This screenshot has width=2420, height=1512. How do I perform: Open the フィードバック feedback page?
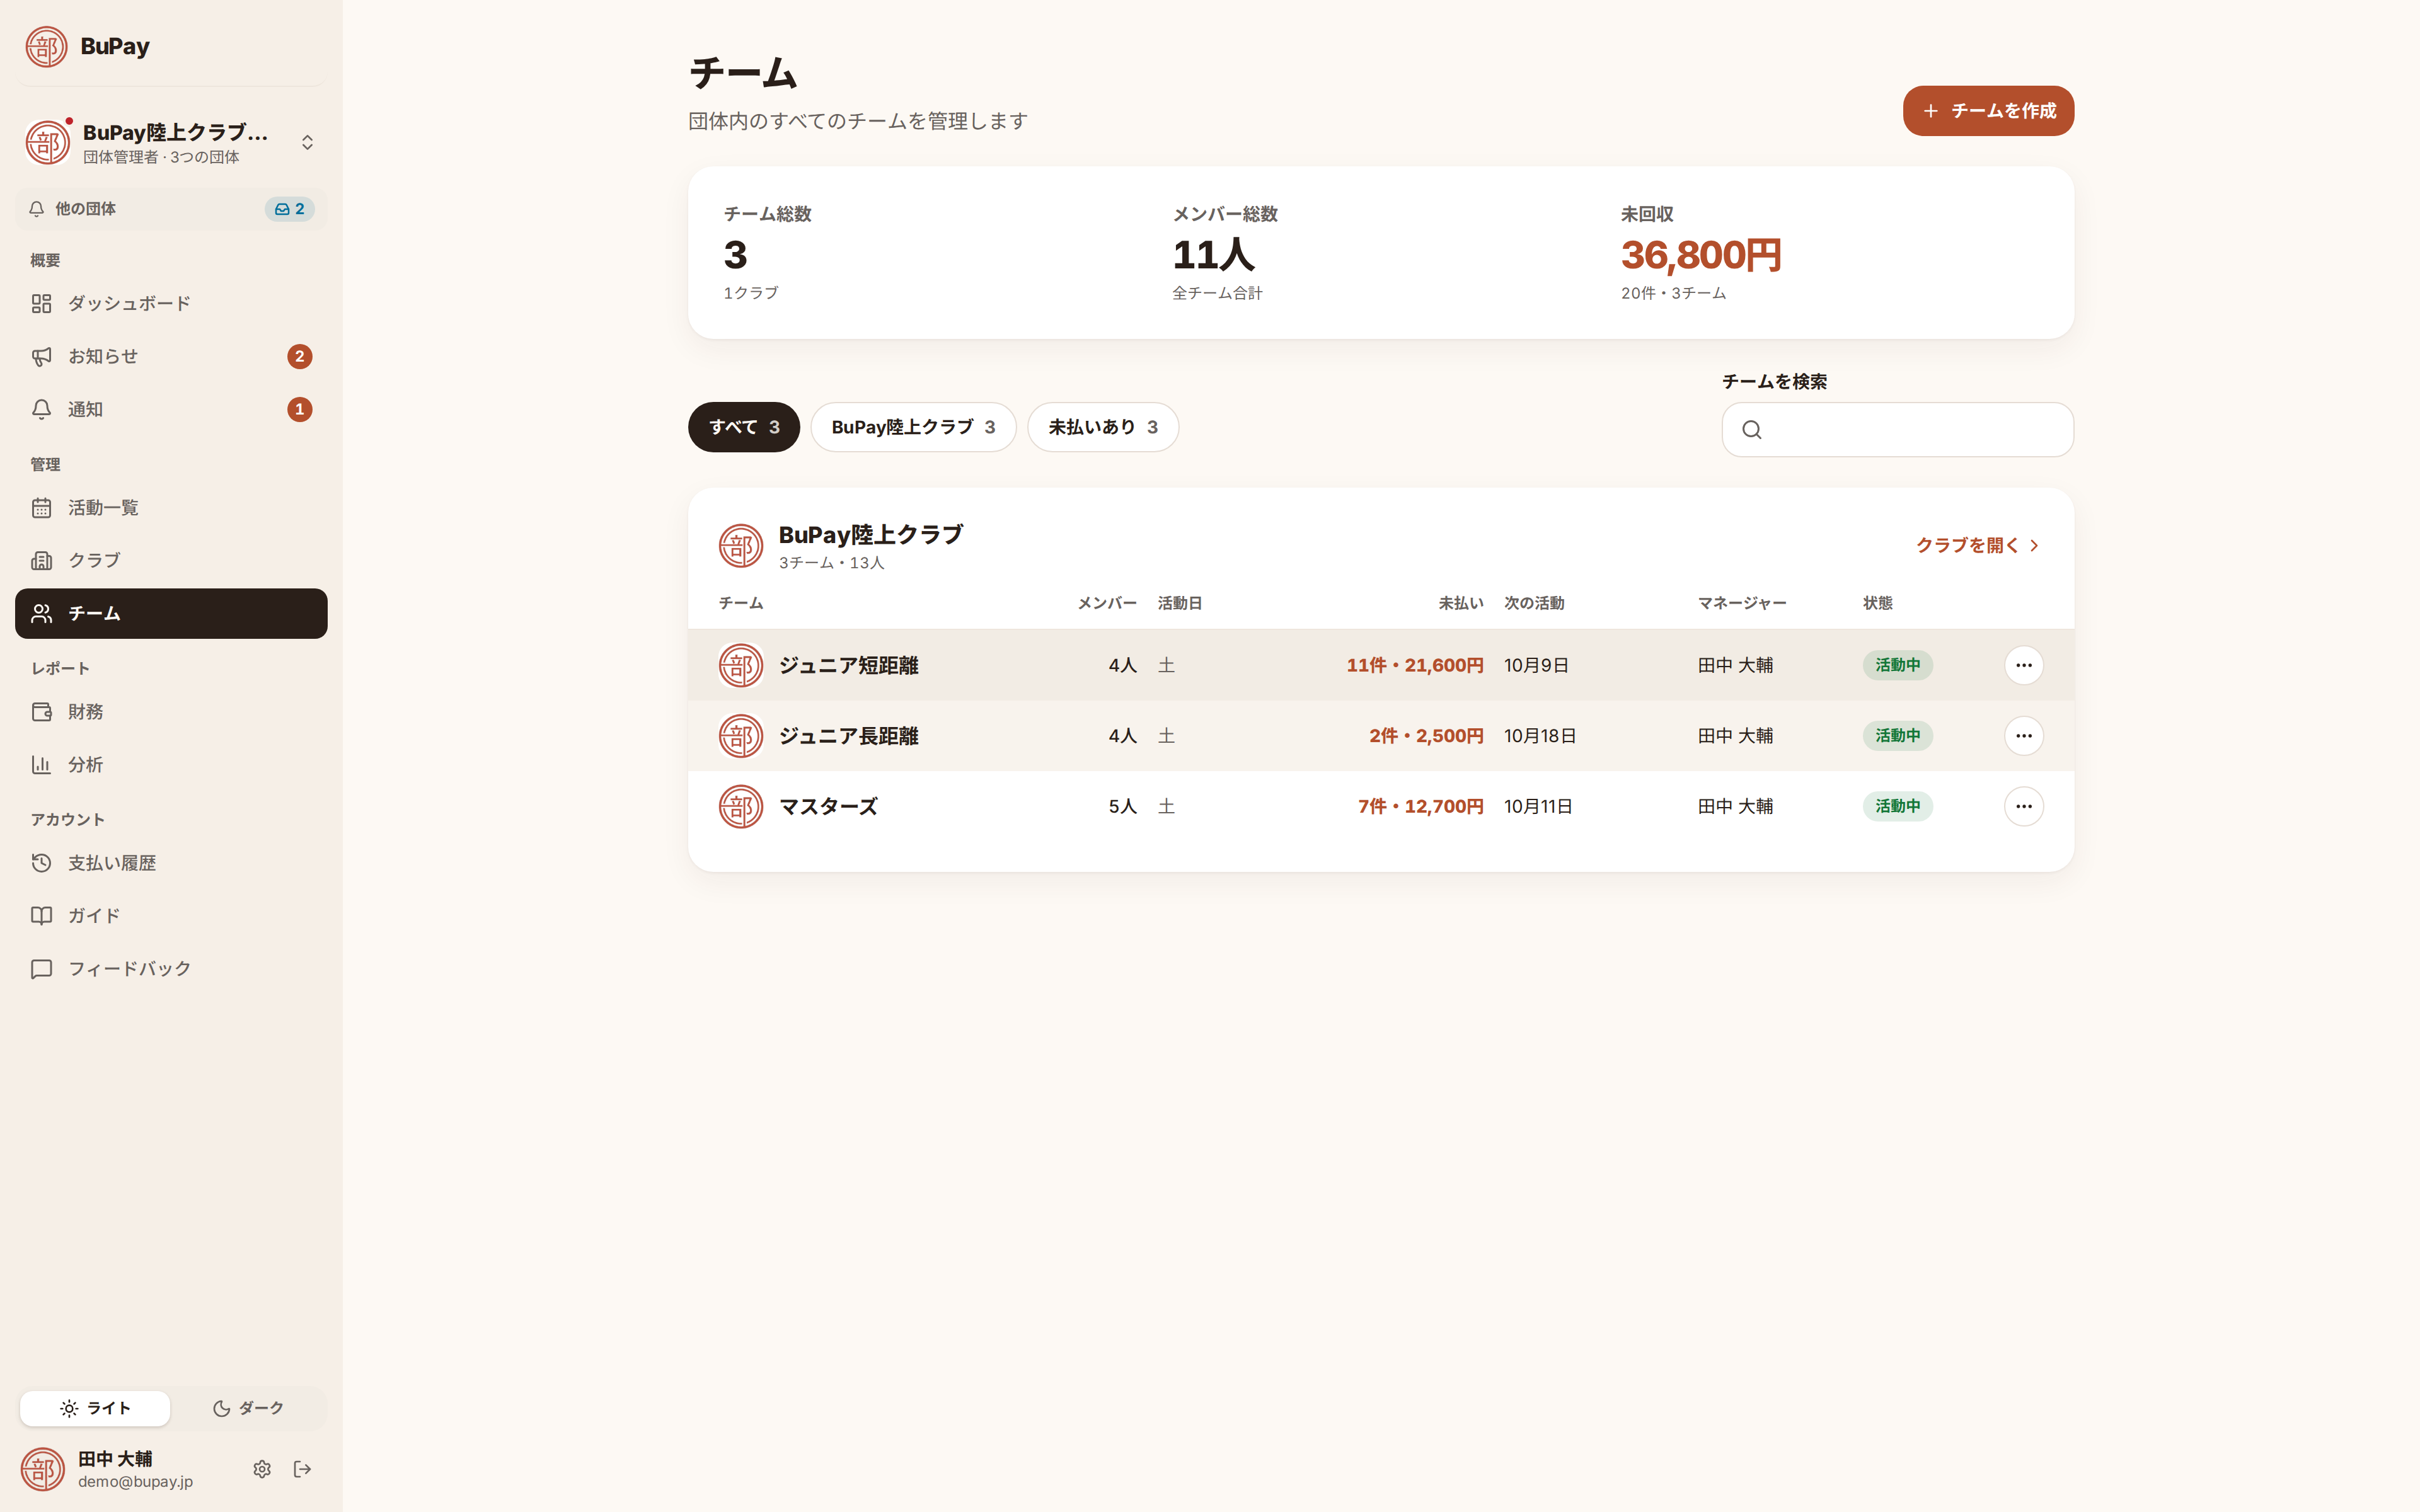coord(171,969)
